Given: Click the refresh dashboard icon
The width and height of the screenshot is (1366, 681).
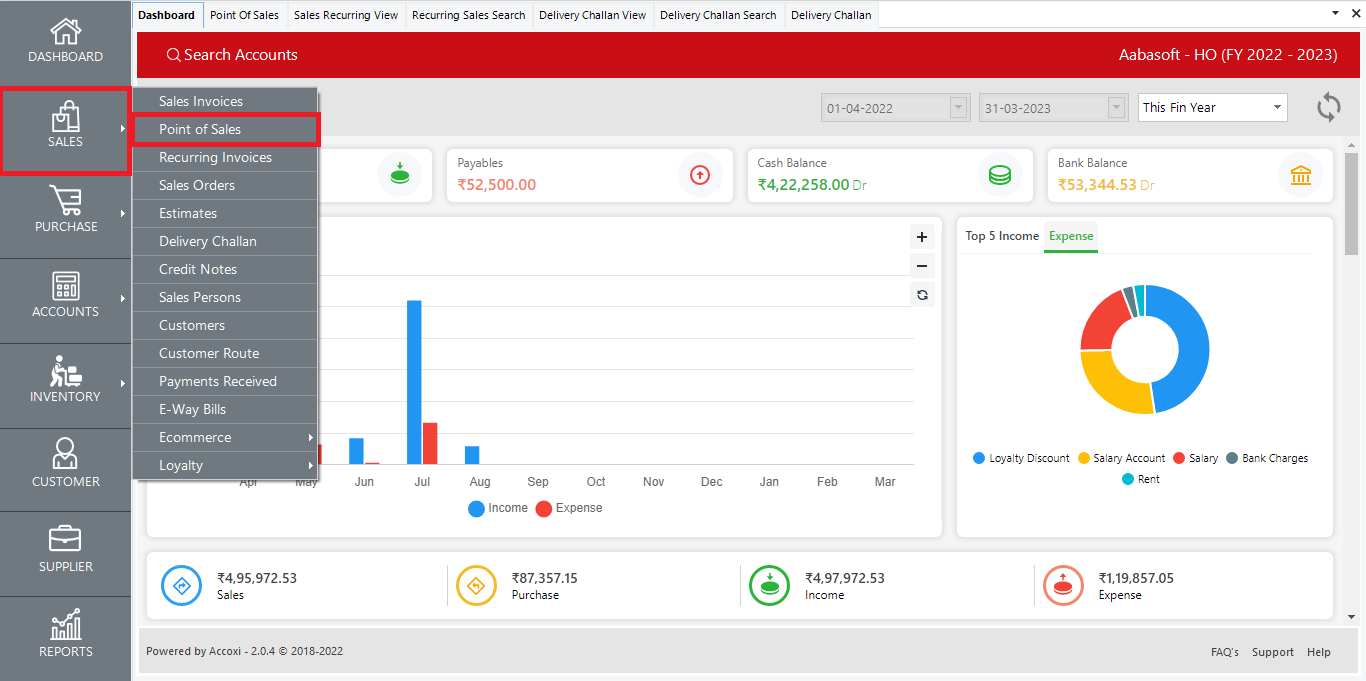Looking at the screenshot, I should pos(1328,107).
